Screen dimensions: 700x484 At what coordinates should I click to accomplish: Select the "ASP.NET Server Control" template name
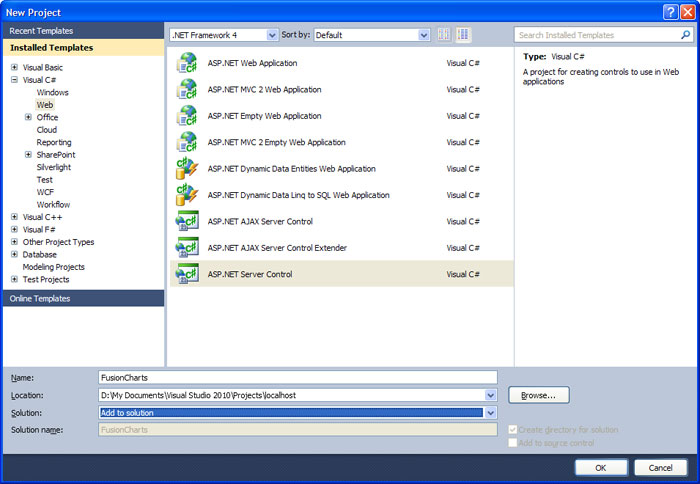250,274
